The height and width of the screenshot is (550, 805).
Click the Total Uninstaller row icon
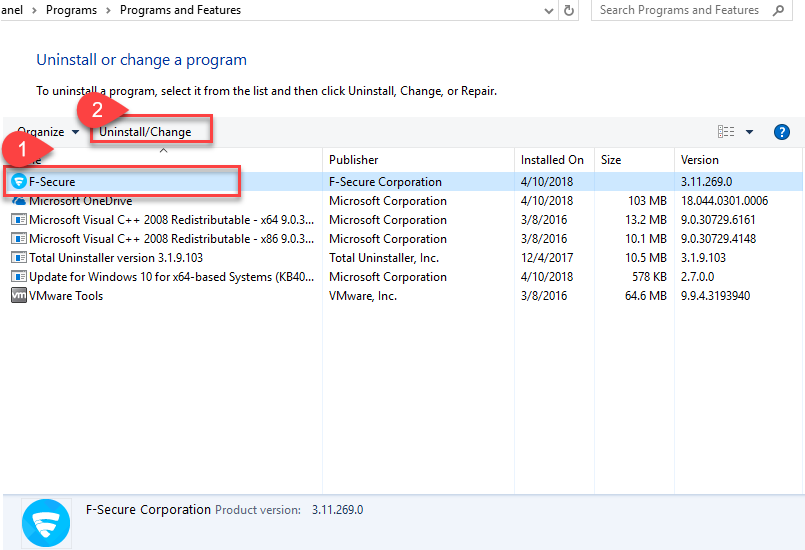tap(19, 258)
